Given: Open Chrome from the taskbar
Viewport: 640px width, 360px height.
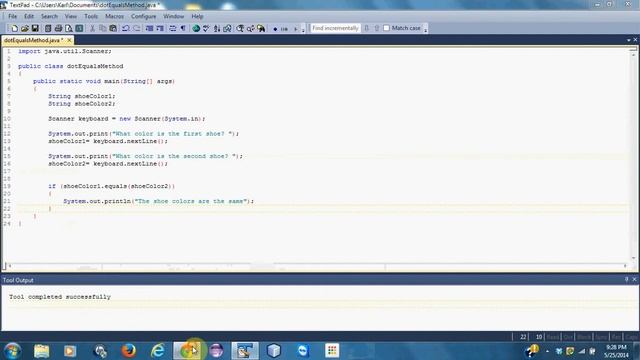Looking at the screenshot, I should (x=187, y=351).
